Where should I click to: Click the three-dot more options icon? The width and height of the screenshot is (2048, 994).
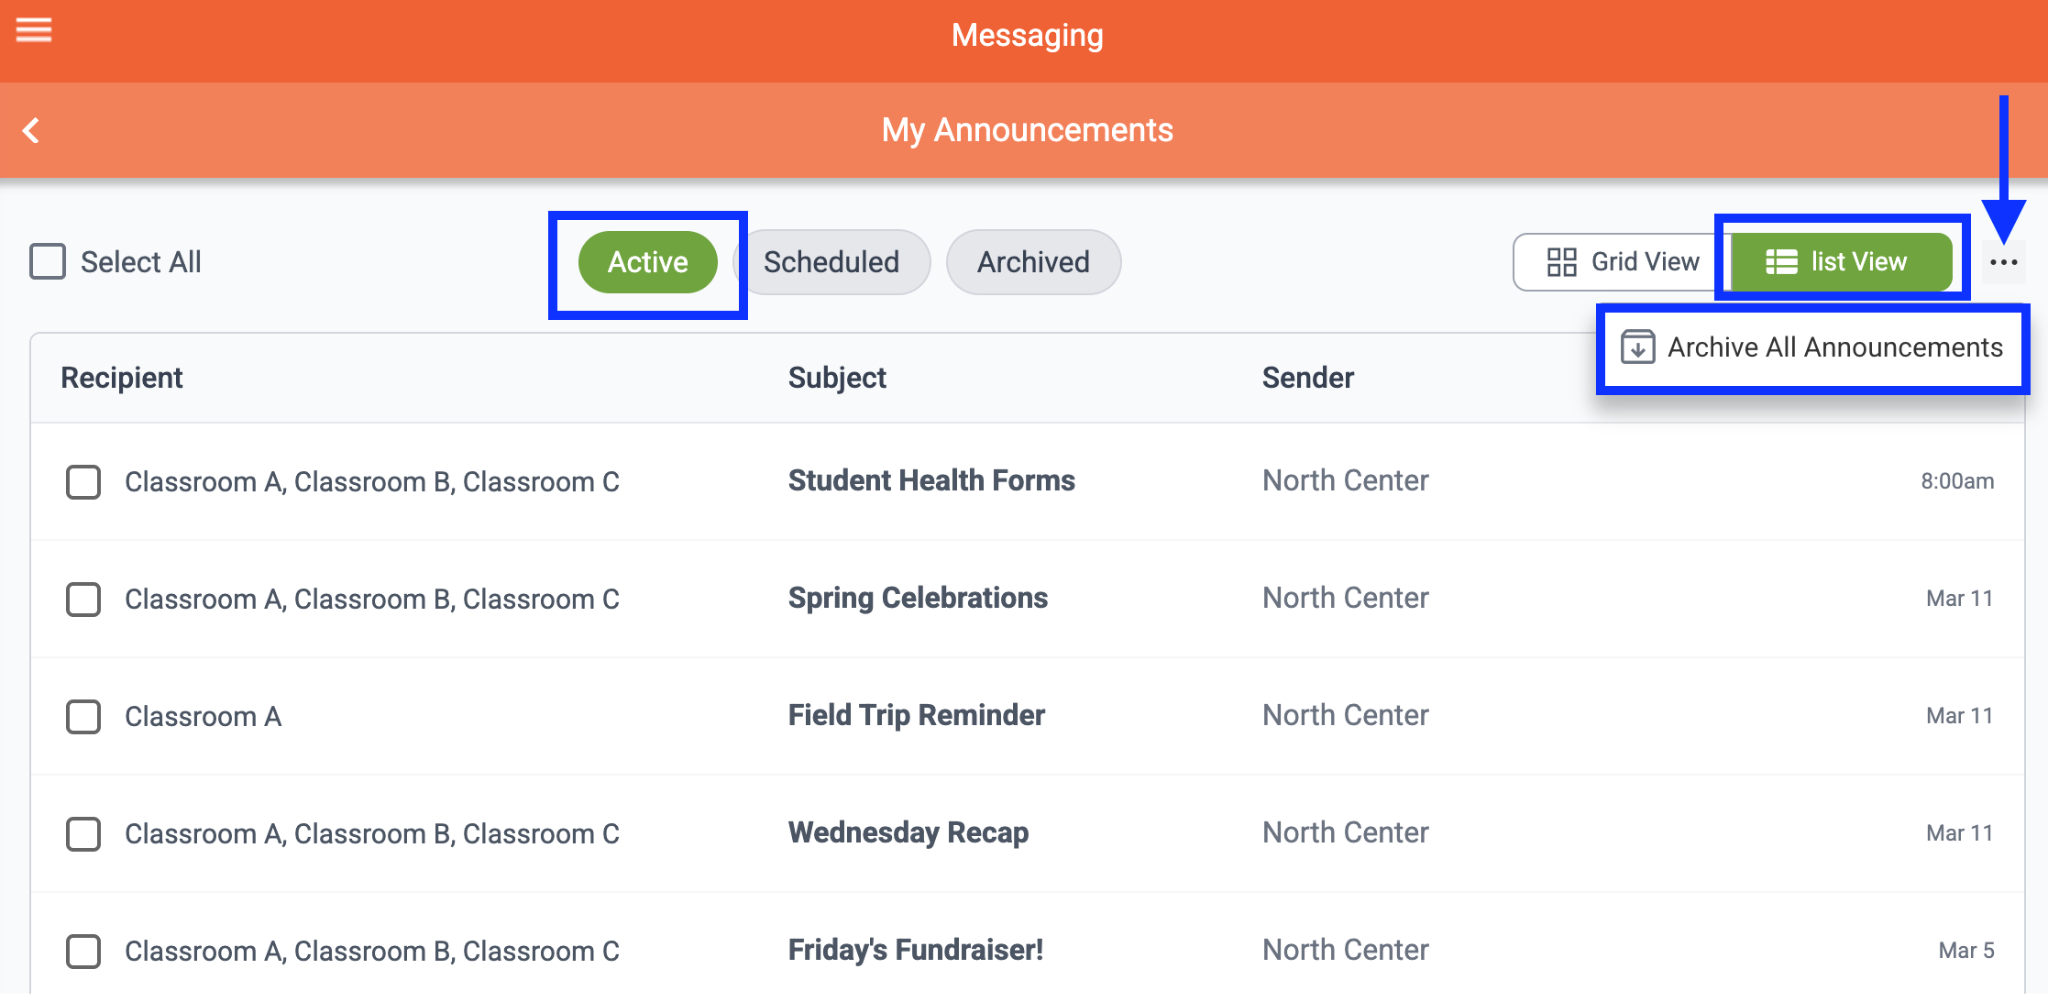coord(2003,262)
